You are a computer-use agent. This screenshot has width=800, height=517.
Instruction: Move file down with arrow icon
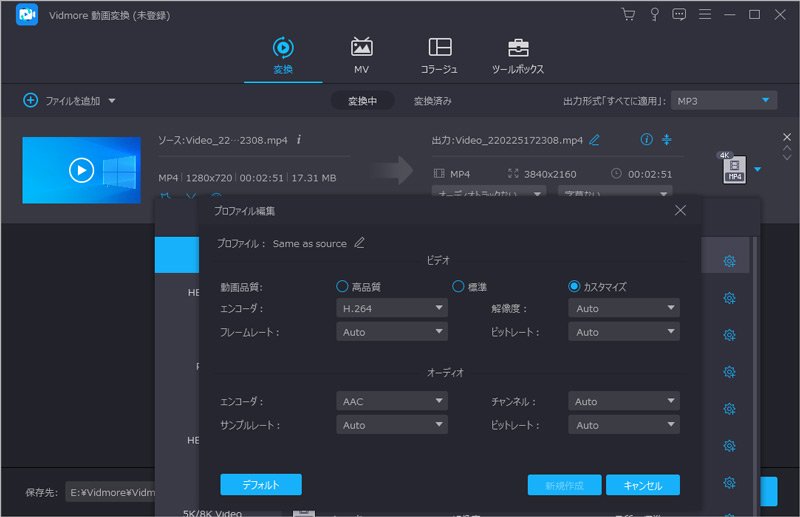click(787, 158)
